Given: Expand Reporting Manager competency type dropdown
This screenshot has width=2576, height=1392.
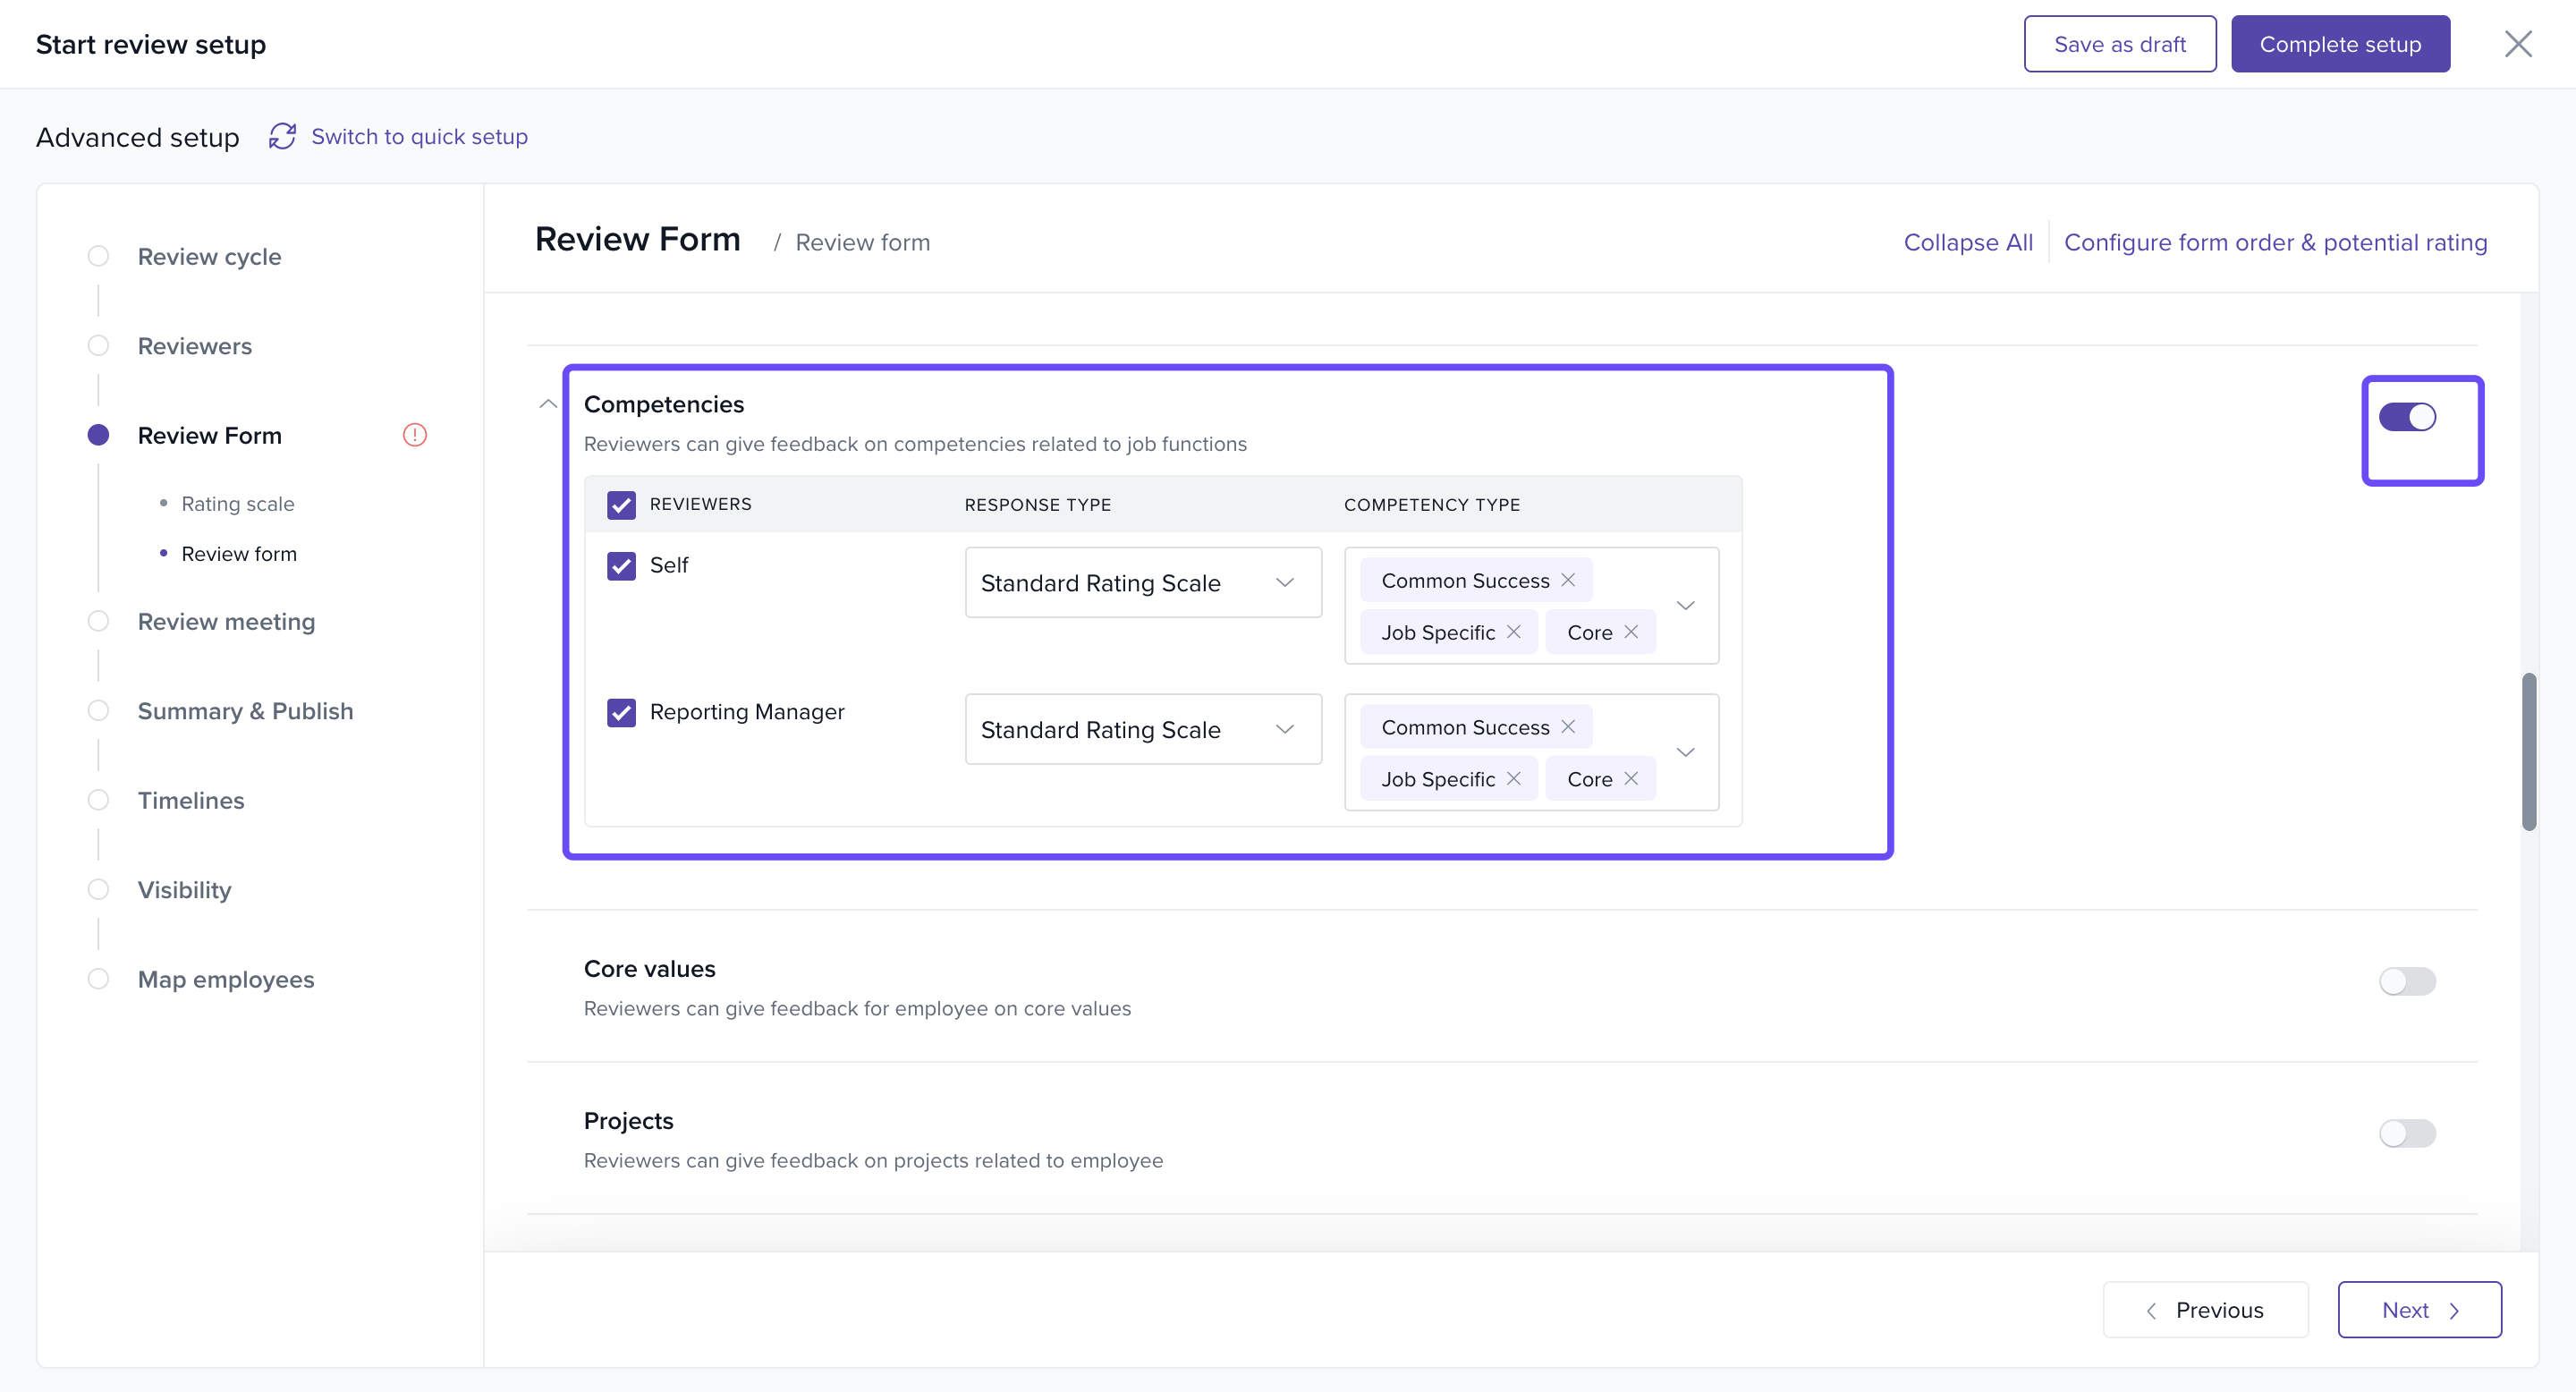Looking at the screenshot, I should point(1685,752).
